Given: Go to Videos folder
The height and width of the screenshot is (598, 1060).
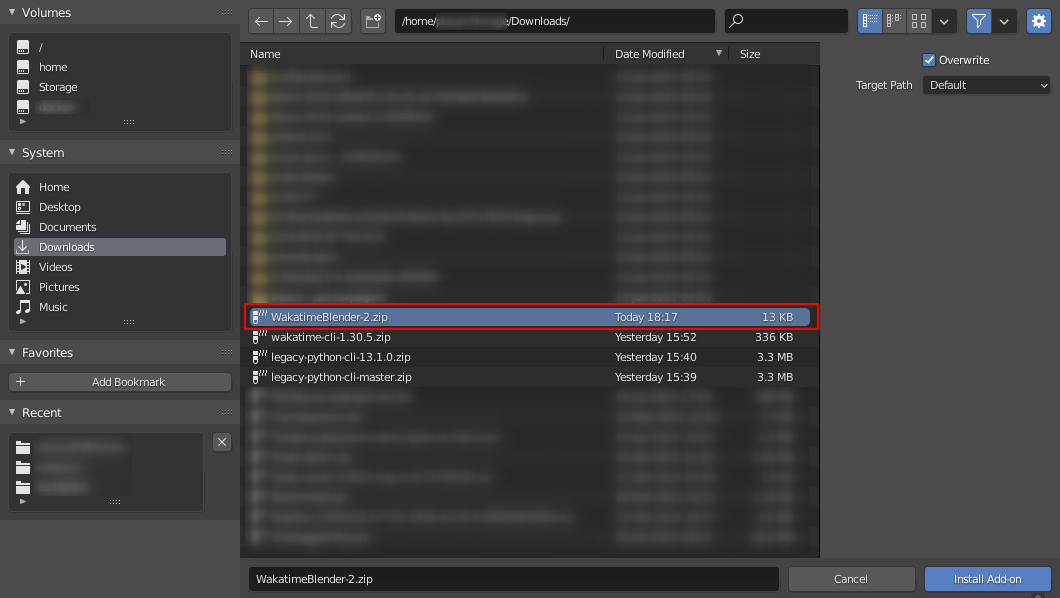Looking at the screenshot, I should [x=120, y=267].
